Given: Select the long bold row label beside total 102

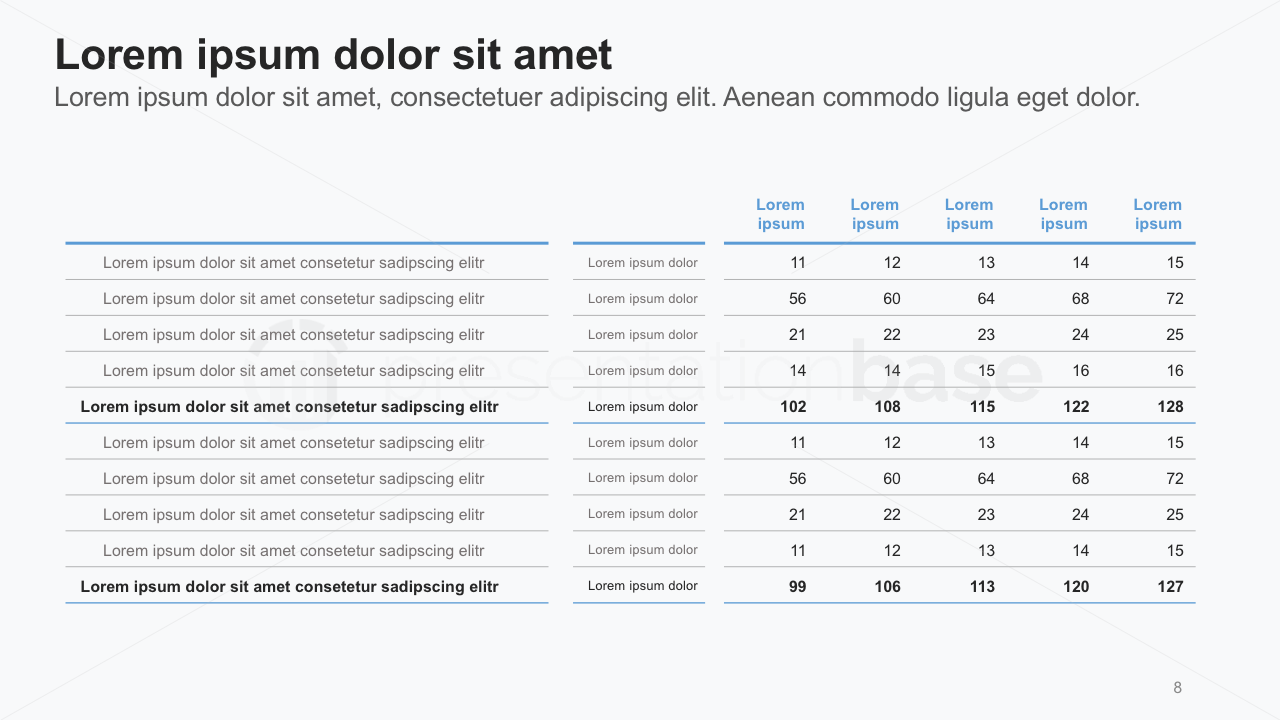Looking at the screenshot, I should (289, 407).
